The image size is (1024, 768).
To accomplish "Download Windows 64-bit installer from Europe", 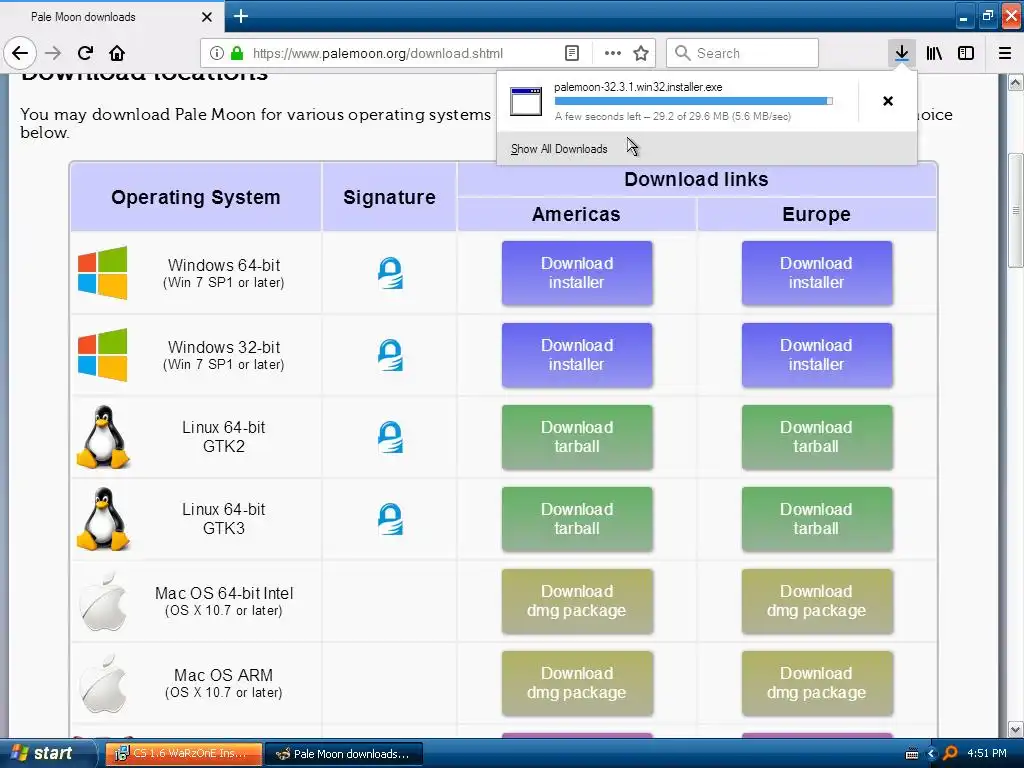I will (x=816, y=273).
